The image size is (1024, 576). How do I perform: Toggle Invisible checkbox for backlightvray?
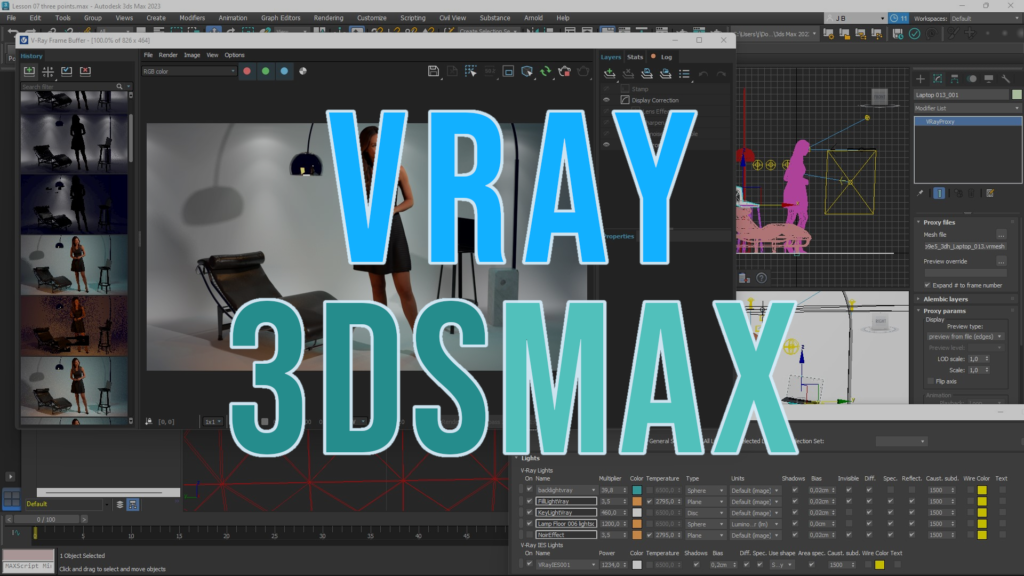coord(849,490)
